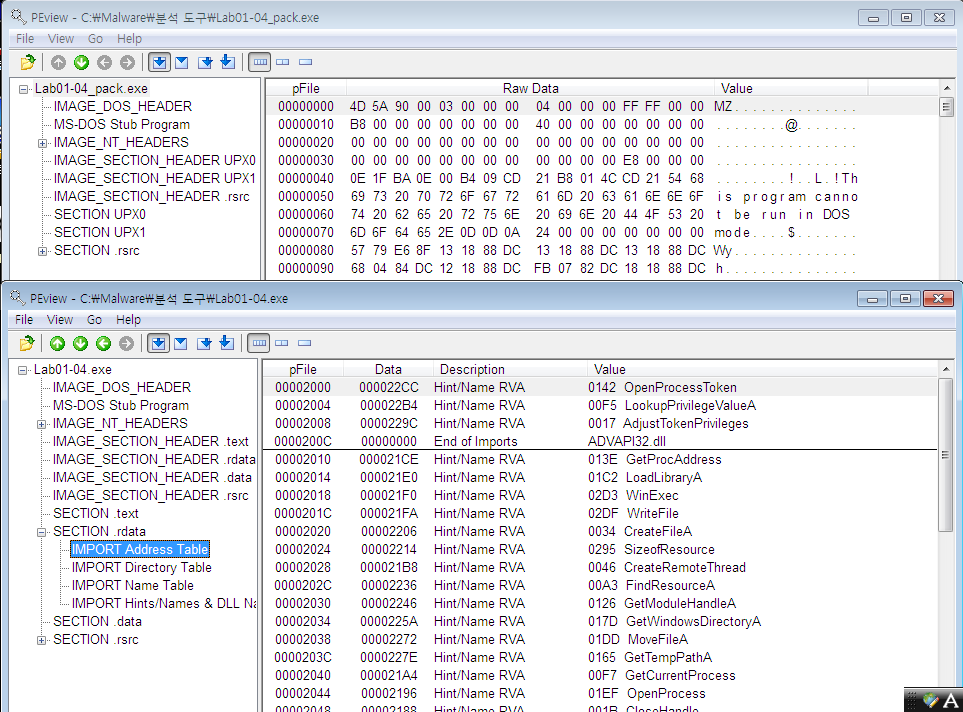
Task: Toggle the wide byte-width view in Lab01-04.exe window
Action: 259,343
